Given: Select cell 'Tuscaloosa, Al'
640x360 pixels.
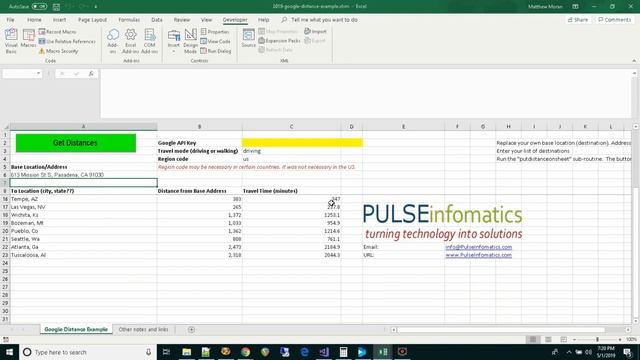Looking at the screenshot, I should coord(83,255).
